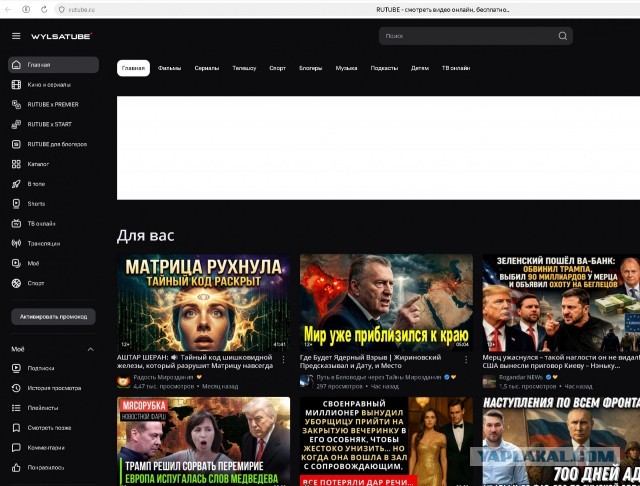Open the Мясорубка Трамп решил thumbnail
Image resolution: width=640 pixels, height=486 pixels.
point(204,442)
